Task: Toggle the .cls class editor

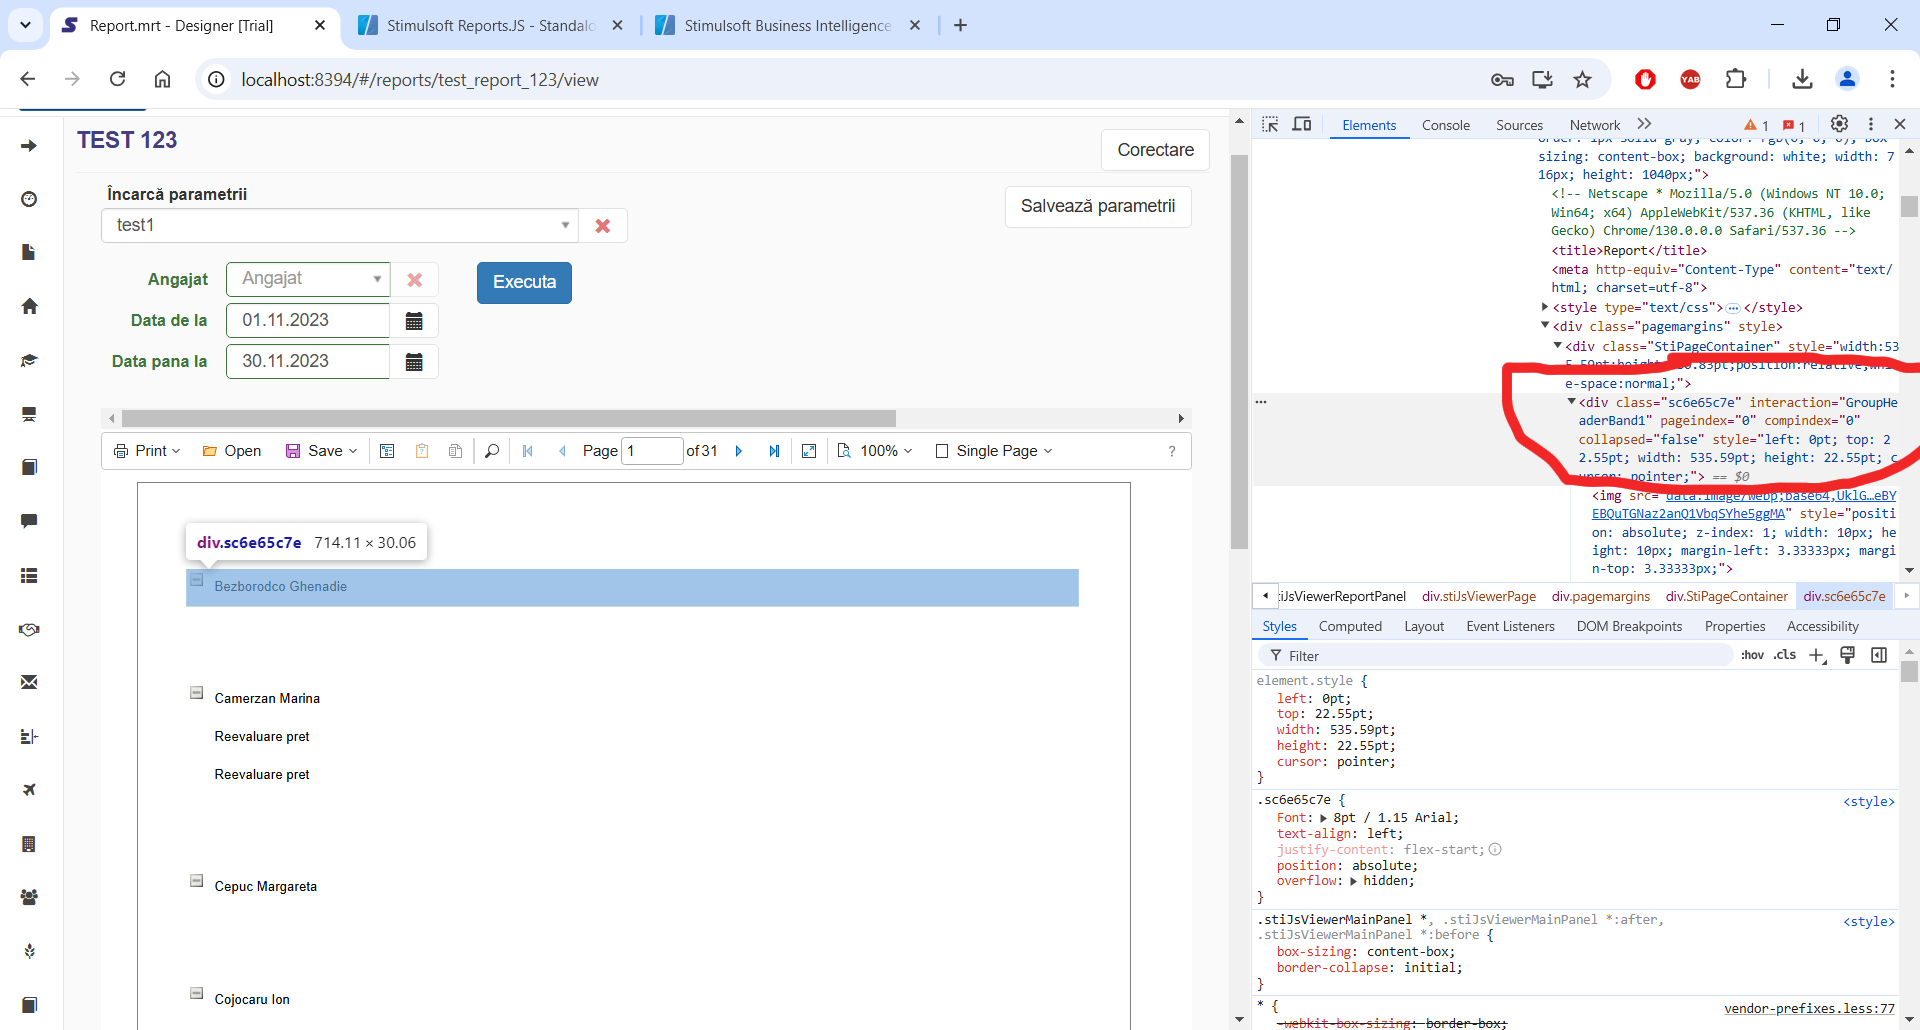Action: [x=1785, y=655]
